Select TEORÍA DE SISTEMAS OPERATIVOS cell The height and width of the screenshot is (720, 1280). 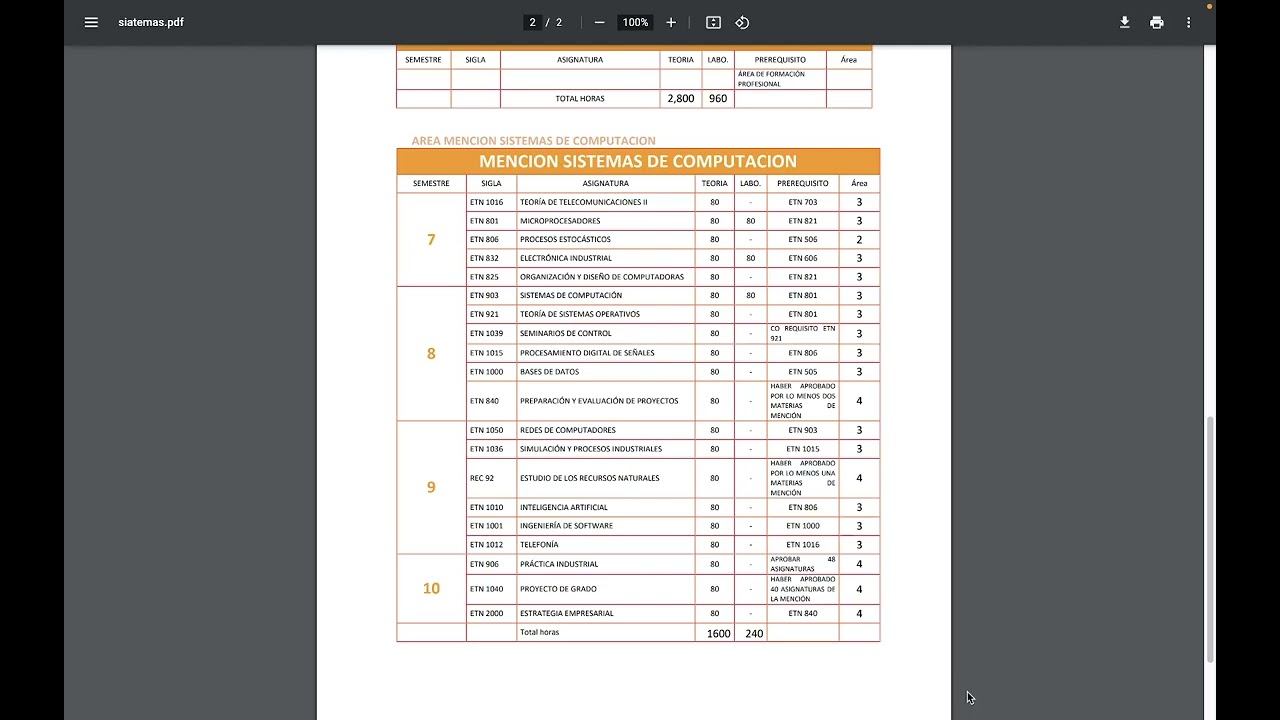click(605, 314)
